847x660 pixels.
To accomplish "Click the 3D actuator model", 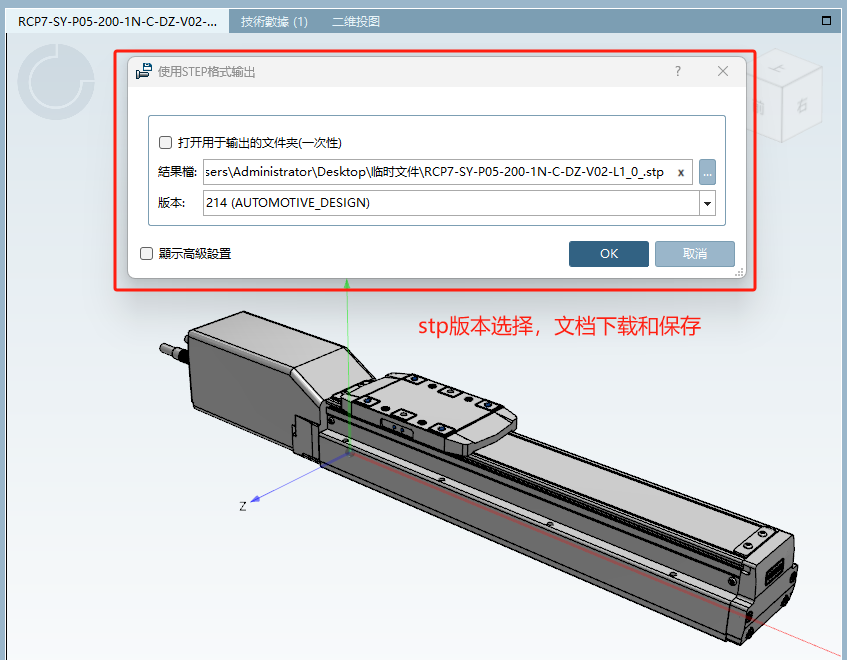I will (x=478, y=478).
